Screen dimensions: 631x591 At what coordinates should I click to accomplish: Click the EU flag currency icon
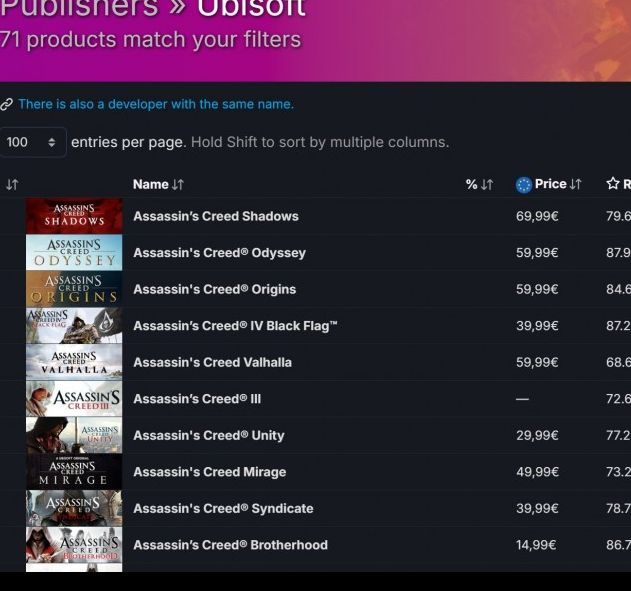(523, 184)
